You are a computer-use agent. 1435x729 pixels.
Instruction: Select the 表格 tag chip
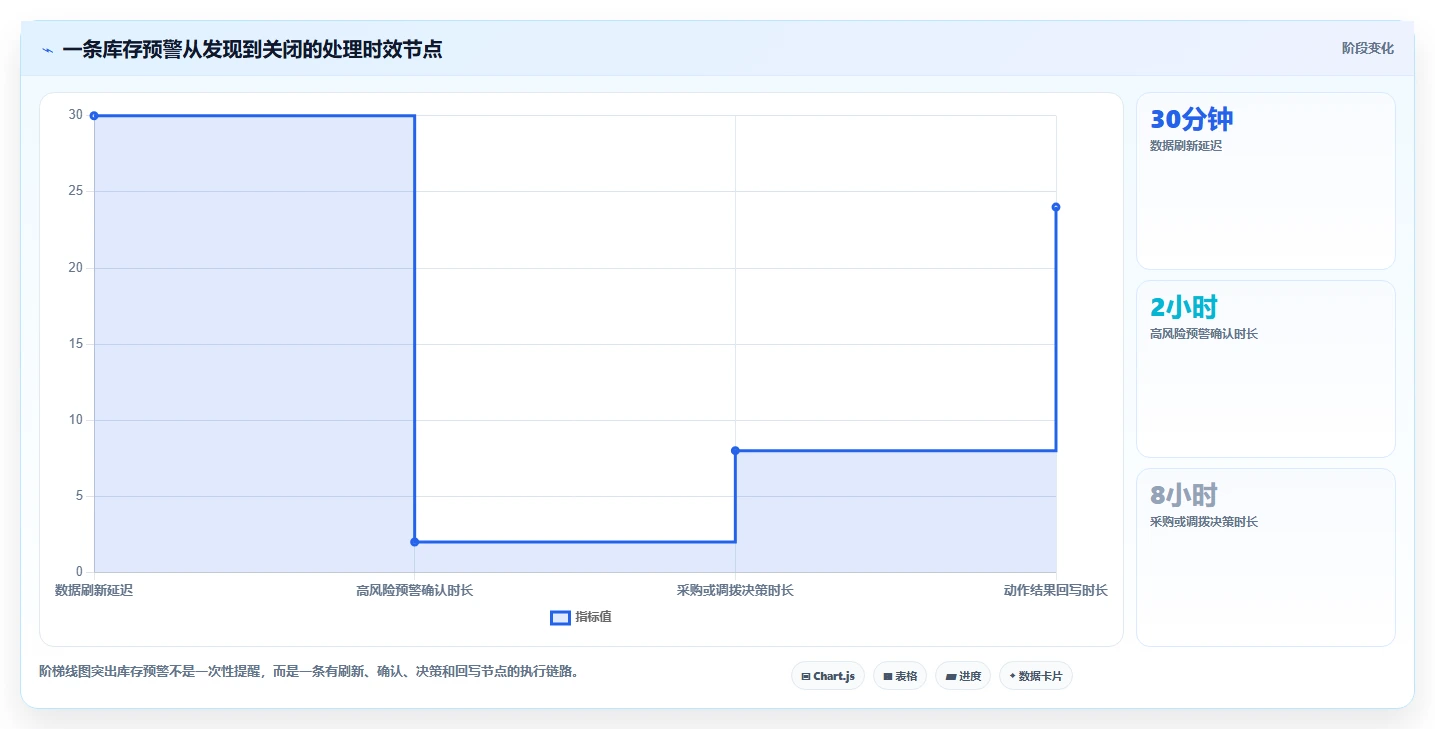[900, 676]
